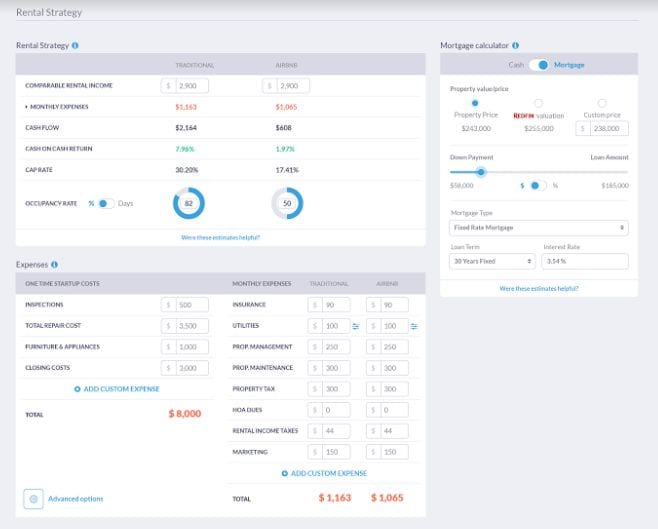Image resolution: width=658 pixels, height=529 pixels.
Task: Open the Loan Term dropdown
Action: click(493, 261)
